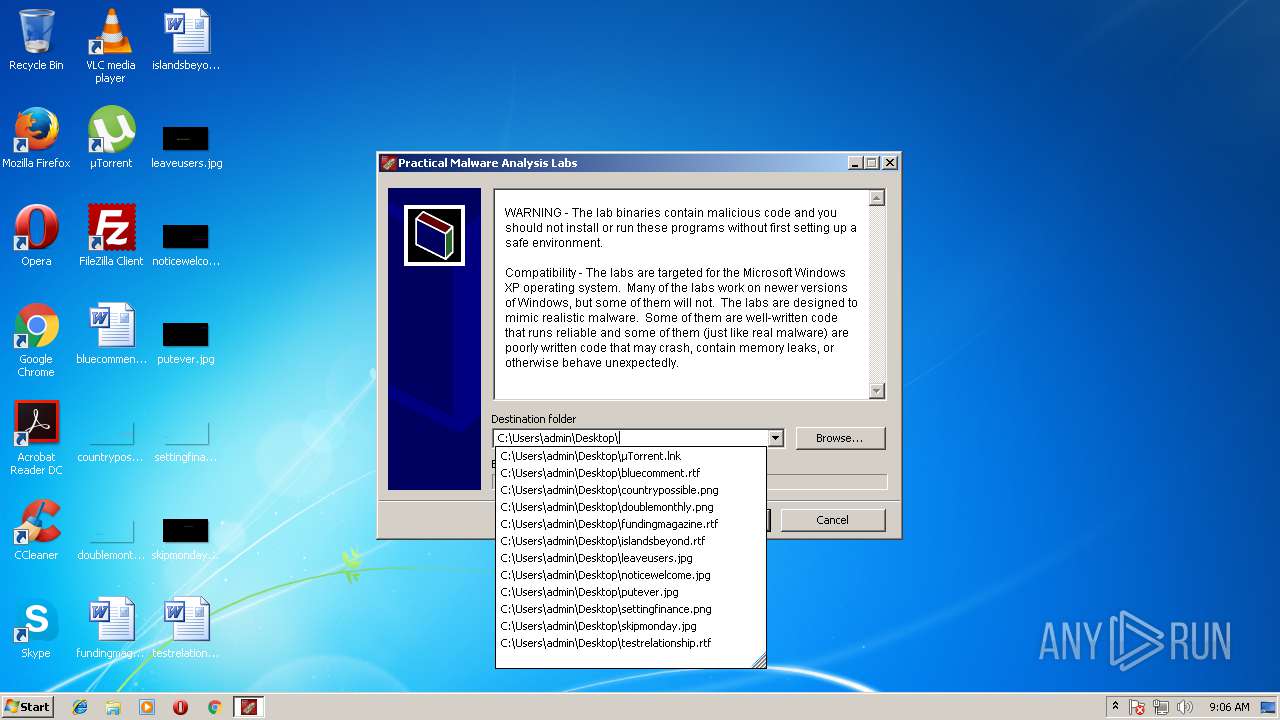Click the installer logo box image

point(434,236)
